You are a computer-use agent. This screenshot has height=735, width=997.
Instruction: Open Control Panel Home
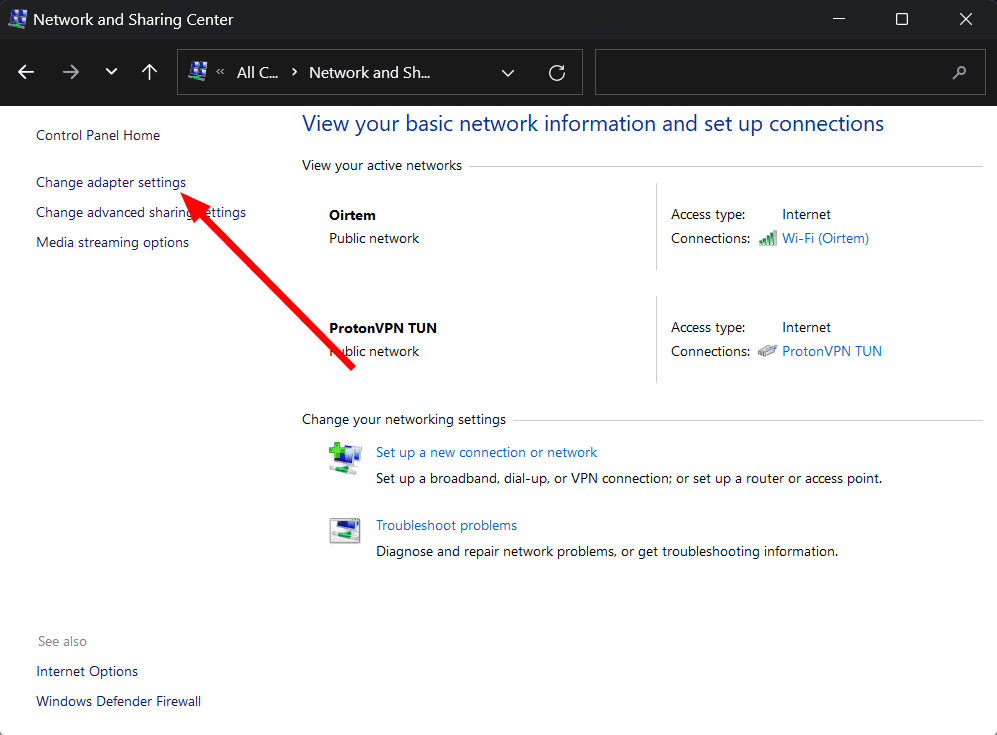98,135
